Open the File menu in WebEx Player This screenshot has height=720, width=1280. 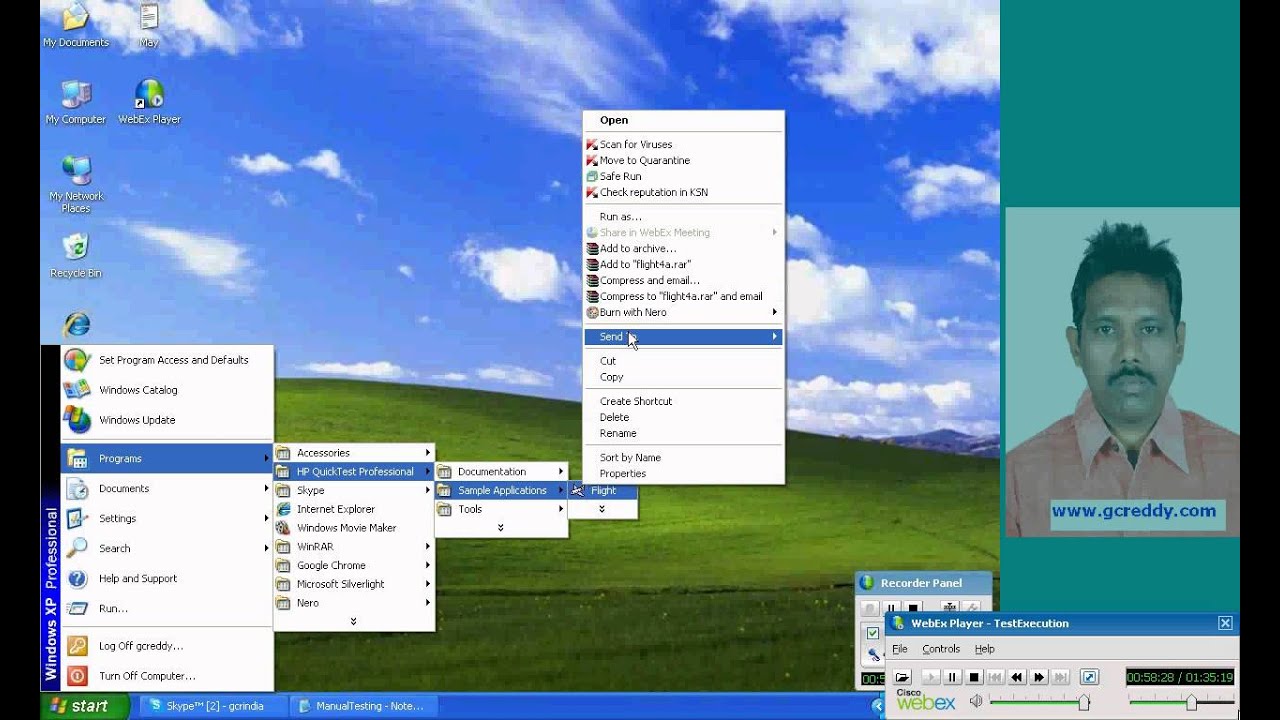click(x=900, y=649)
